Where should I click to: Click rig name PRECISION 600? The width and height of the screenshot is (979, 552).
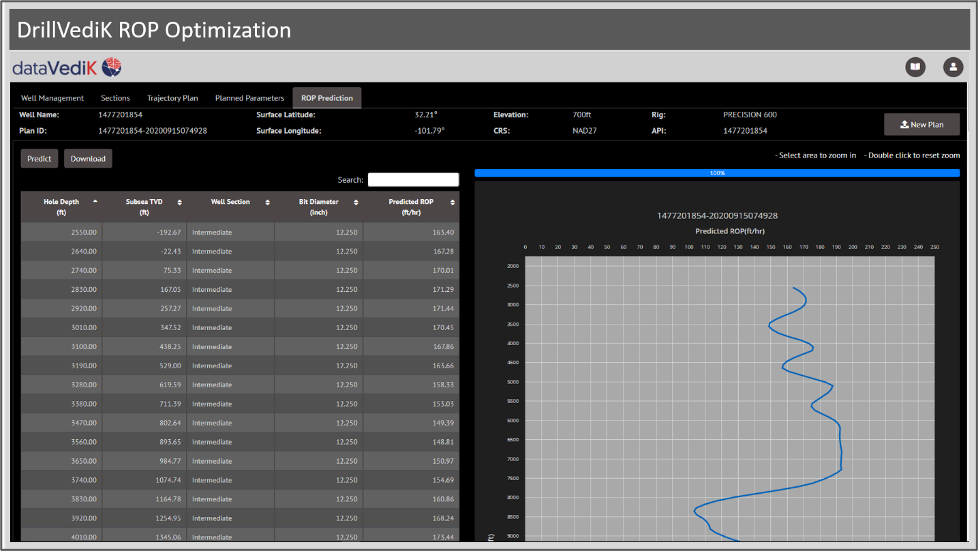(x=750, y=115)
